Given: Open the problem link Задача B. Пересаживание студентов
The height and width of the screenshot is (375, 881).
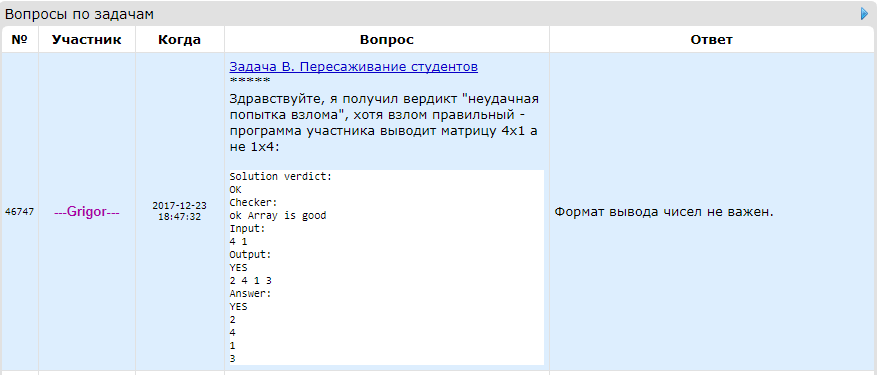Looking at the screenshot, I should [353, 67].
